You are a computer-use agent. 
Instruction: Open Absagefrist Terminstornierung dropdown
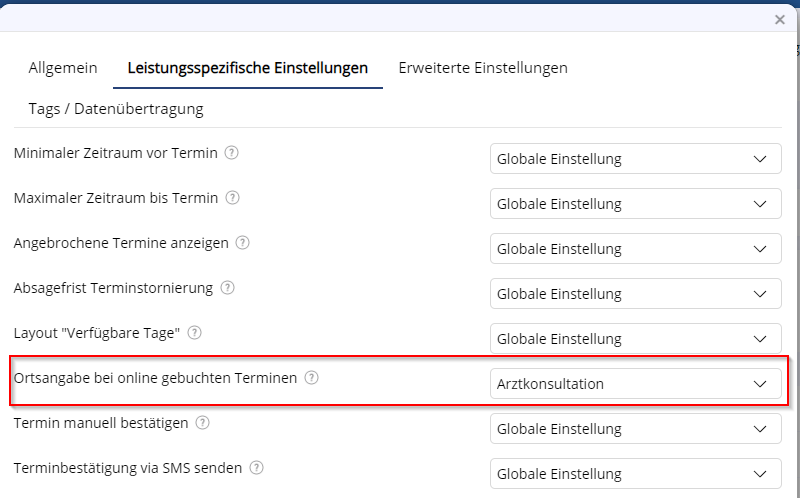point(635,294)
